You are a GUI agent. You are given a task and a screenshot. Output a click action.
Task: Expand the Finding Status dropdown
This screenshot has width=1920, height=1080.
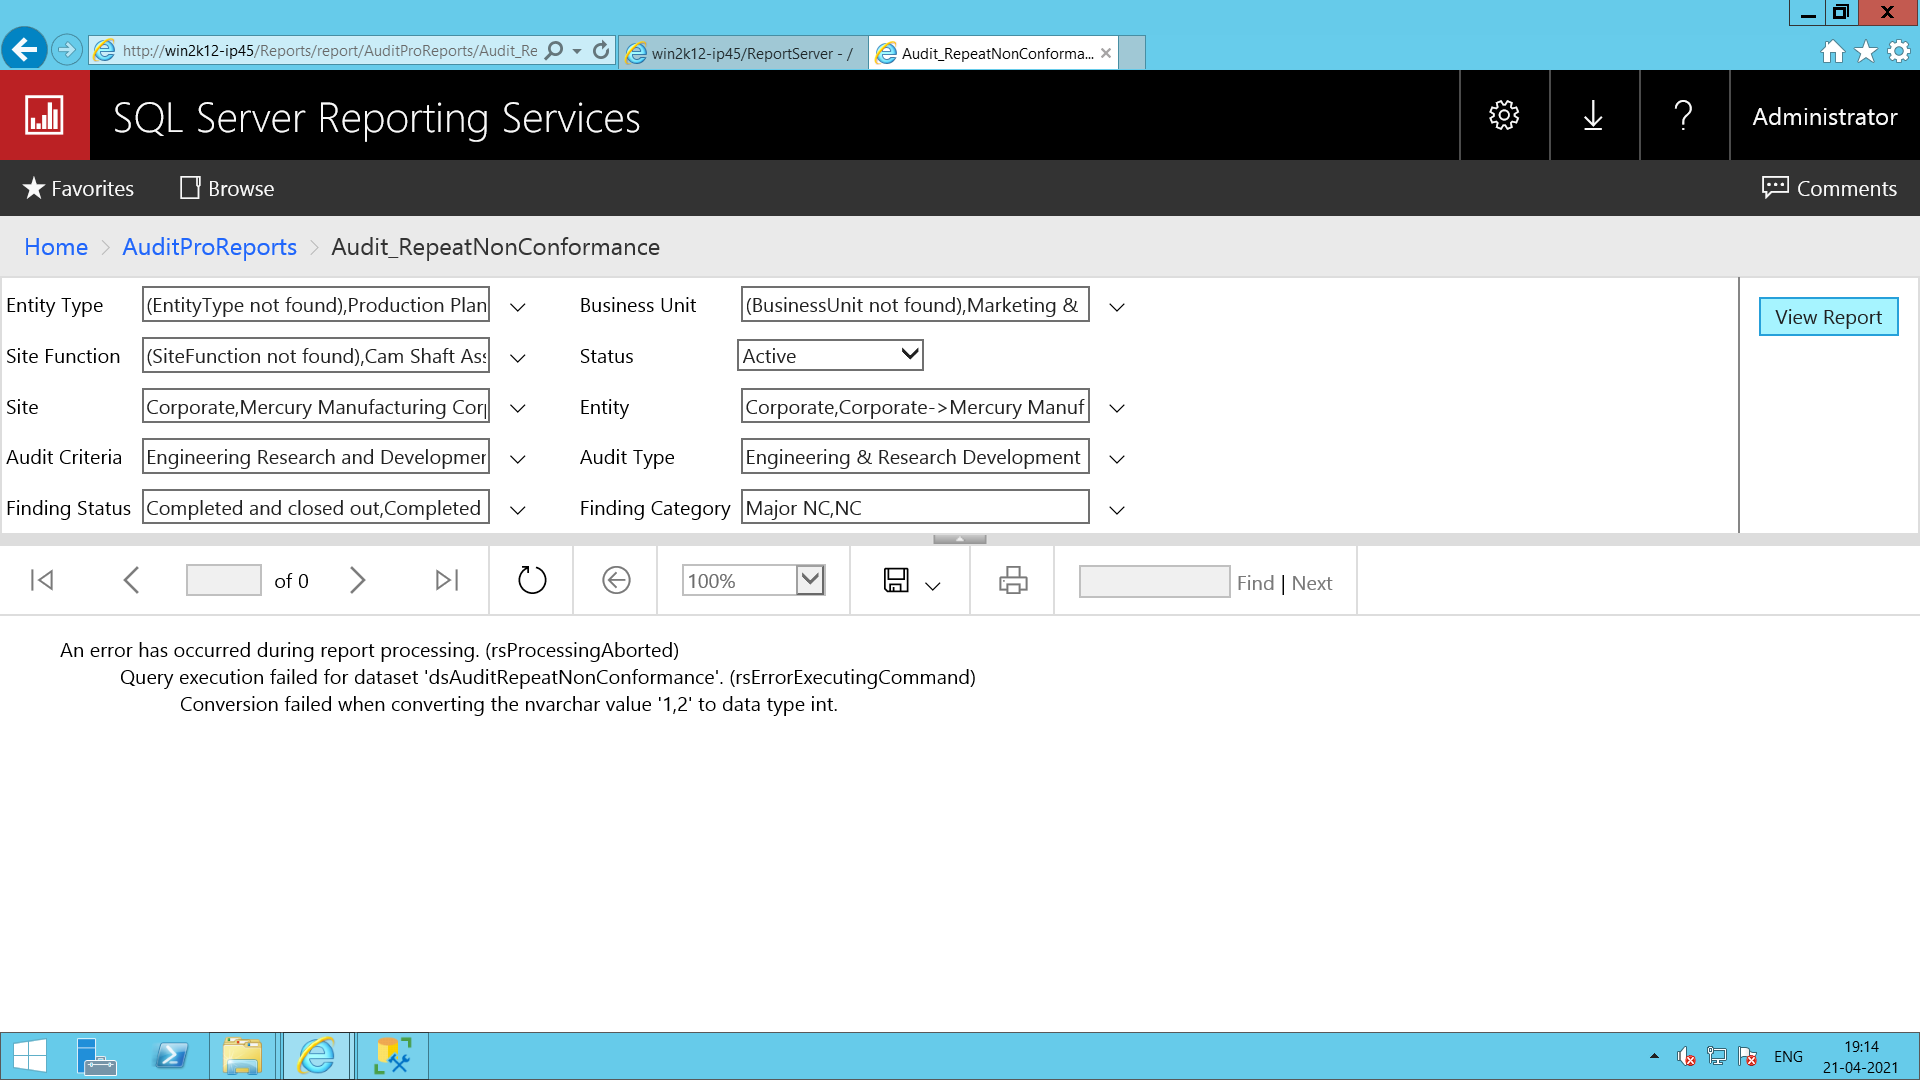pos(518,510)
